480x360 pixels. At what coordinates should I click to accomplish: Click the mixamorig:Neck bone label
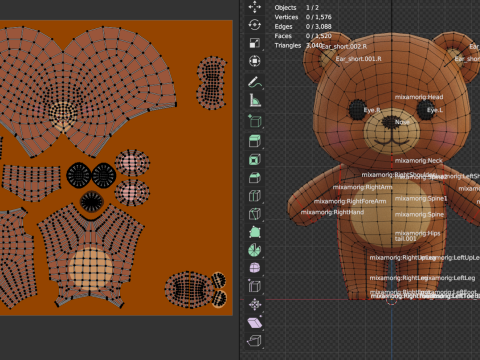coord(419,161)
